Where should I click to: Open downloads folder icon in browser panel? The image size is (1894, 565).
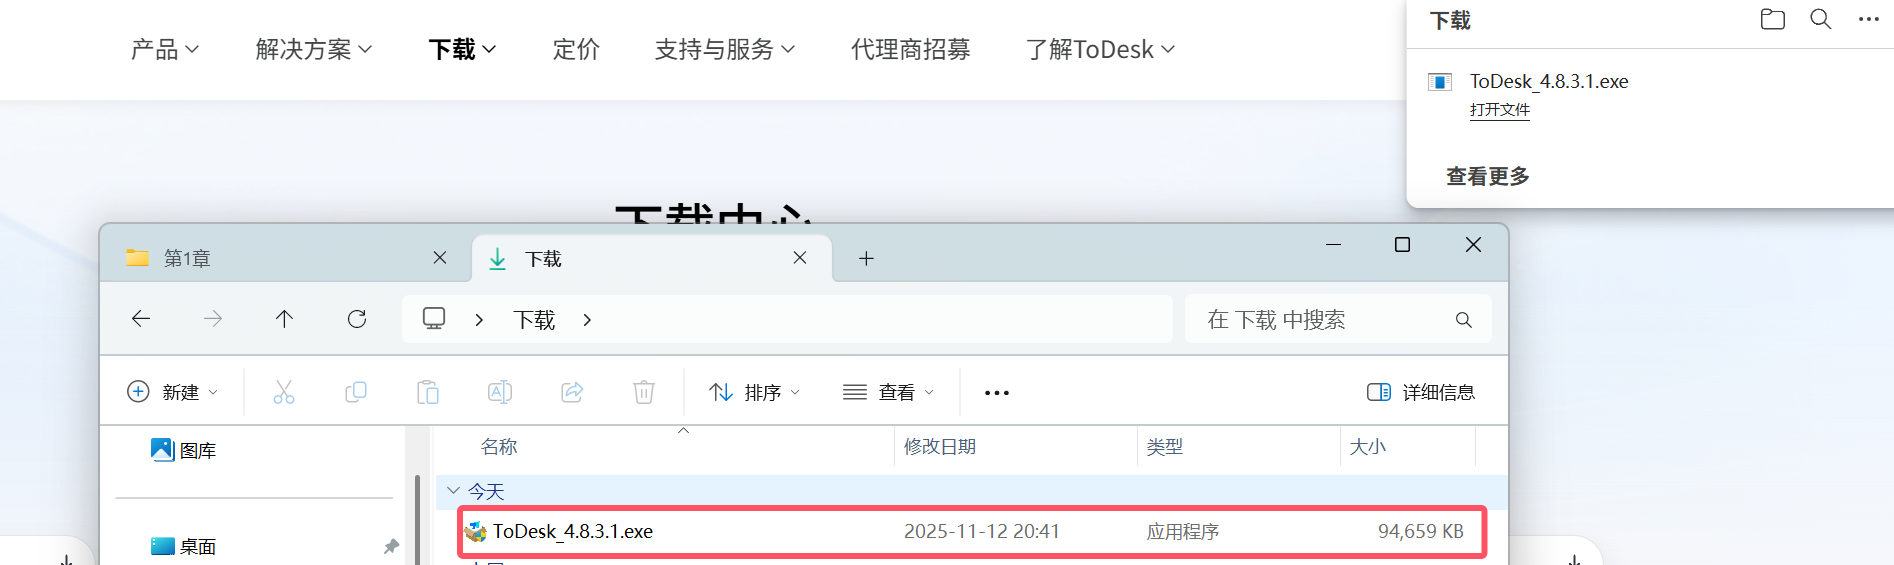click(1772, 19)
